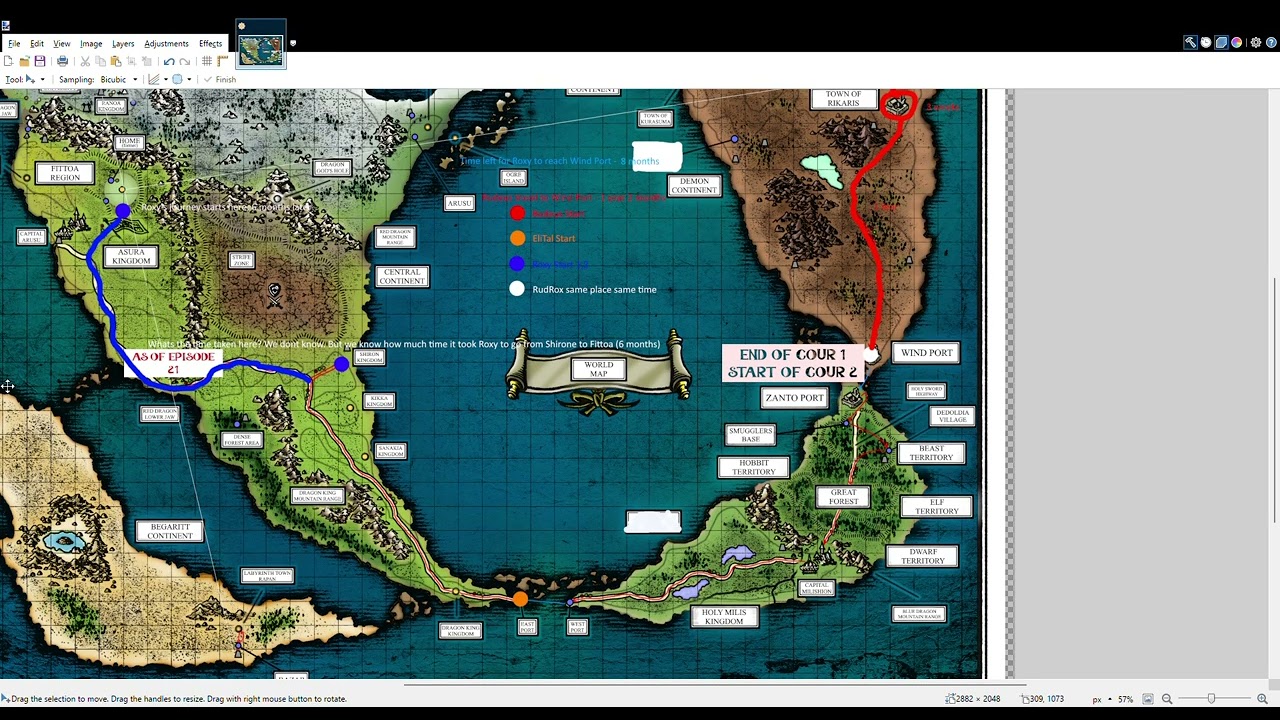
Task: Click the Finish button
Action: (x=220, y=80)
